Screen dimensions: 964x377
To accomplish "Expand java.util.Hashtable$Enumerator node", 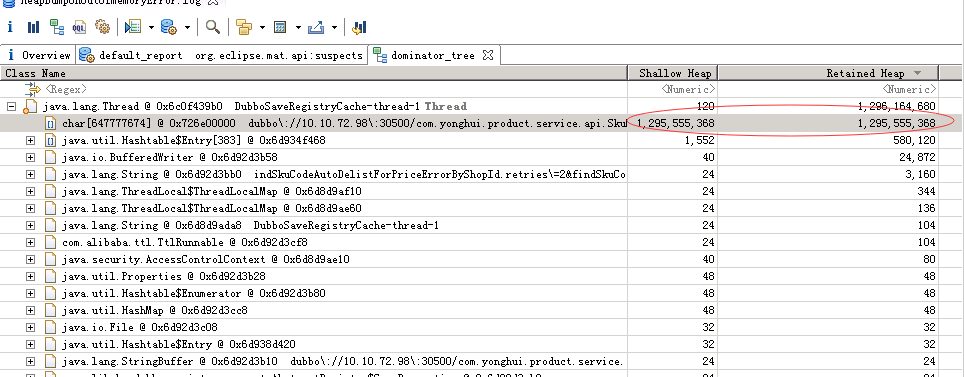I will pyautogui.click(x=30, y=293).
